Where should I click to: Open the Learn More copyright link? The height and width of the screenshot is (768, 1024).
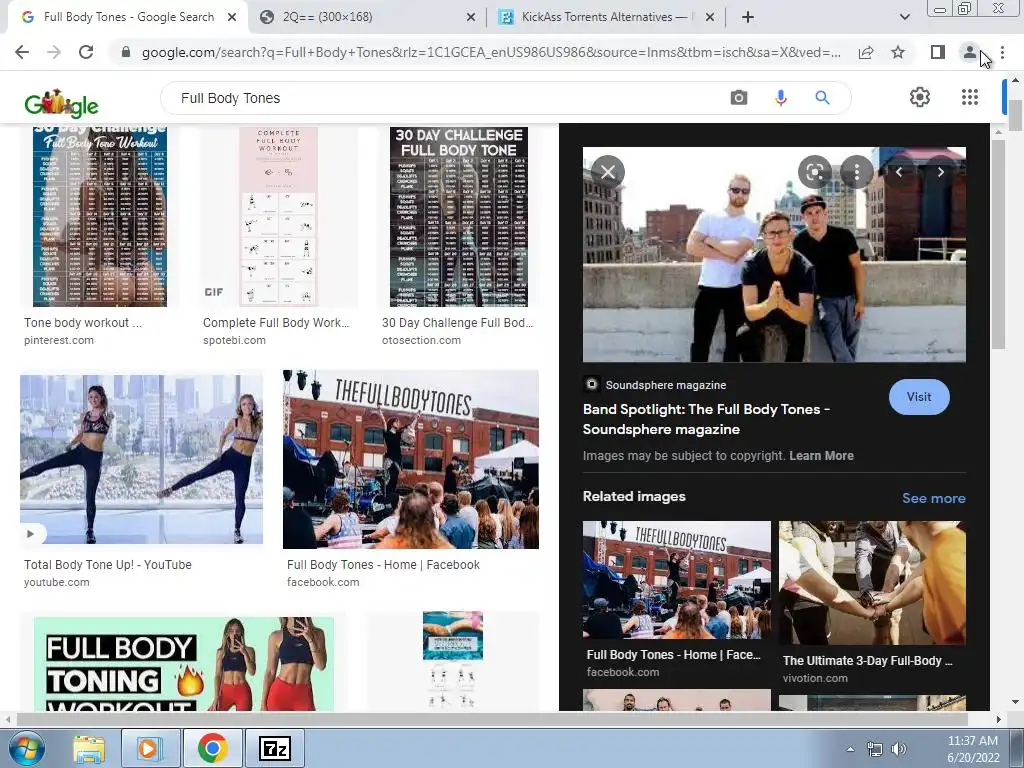coord(821,456)
